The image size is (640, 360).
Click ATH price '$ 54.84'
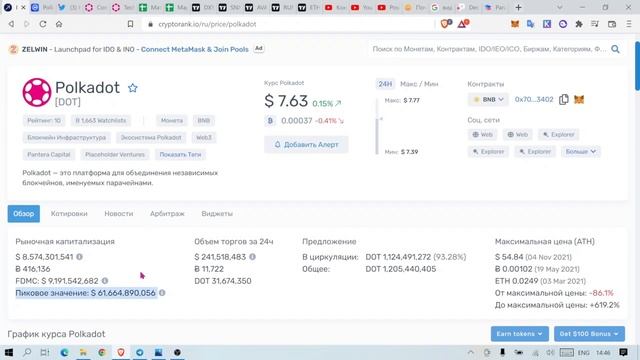click(x=509, y=257)
